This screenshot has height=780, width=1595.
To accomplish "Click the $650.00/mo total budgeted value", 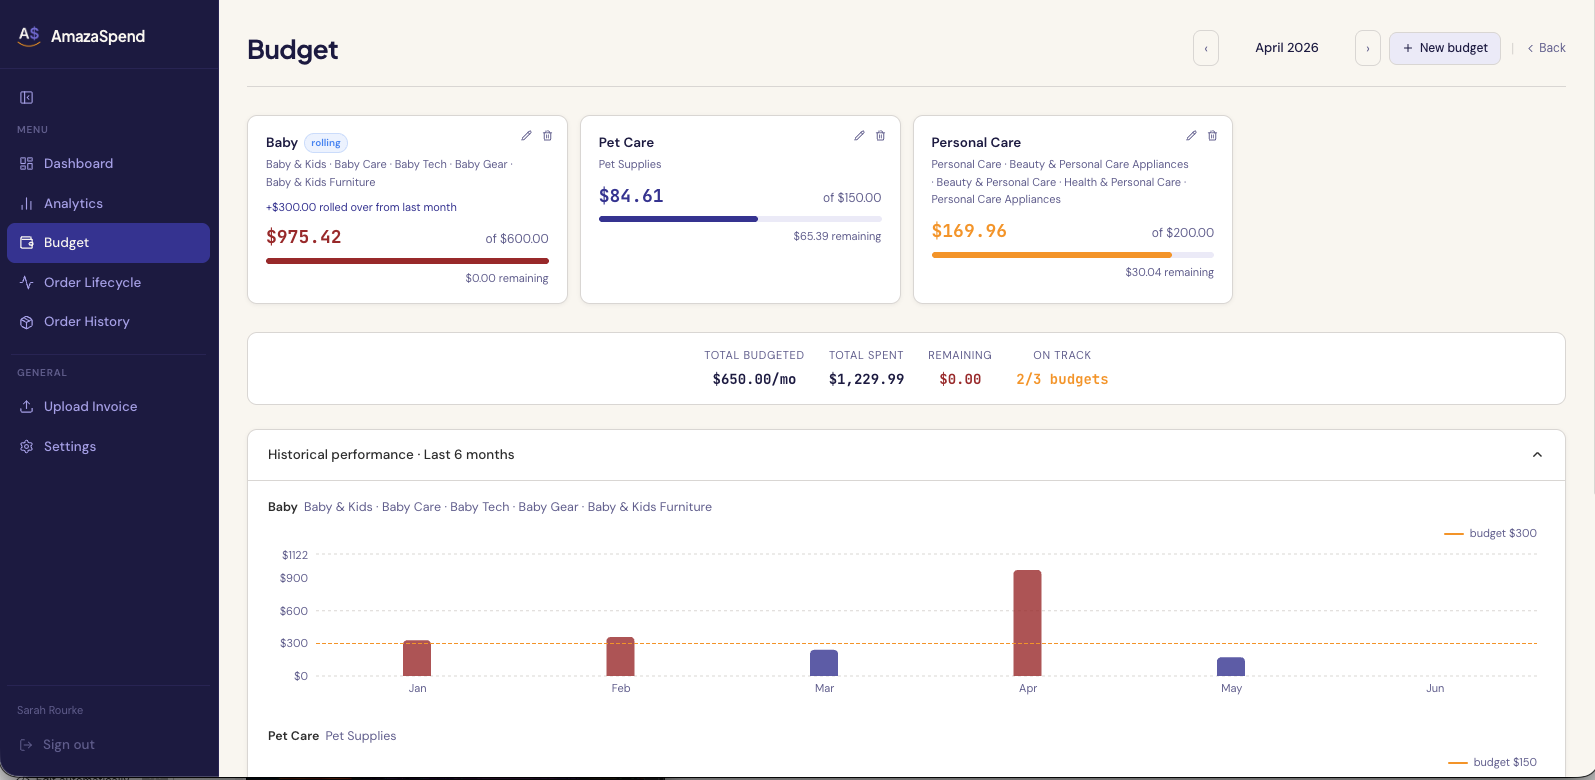I will point(754,379).
